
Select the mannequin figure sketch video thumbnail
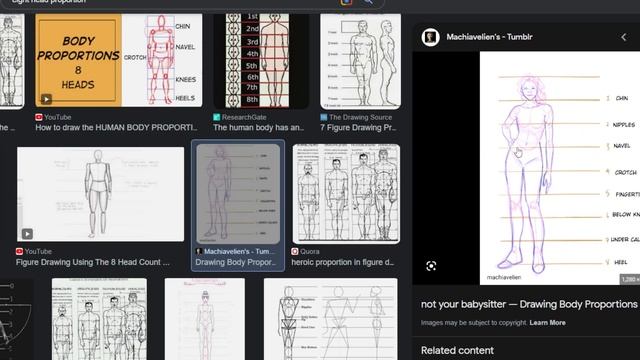pyautogui.click(x=100, y=194)
